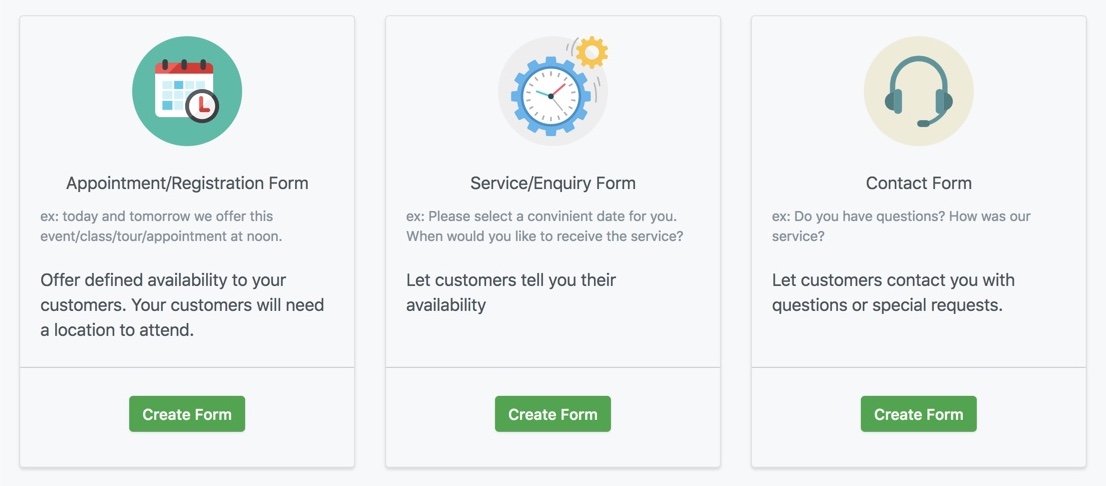The image size is (1106, 486).
Task: Click the example text about event/class/tour
Action: tap(162, 226)
